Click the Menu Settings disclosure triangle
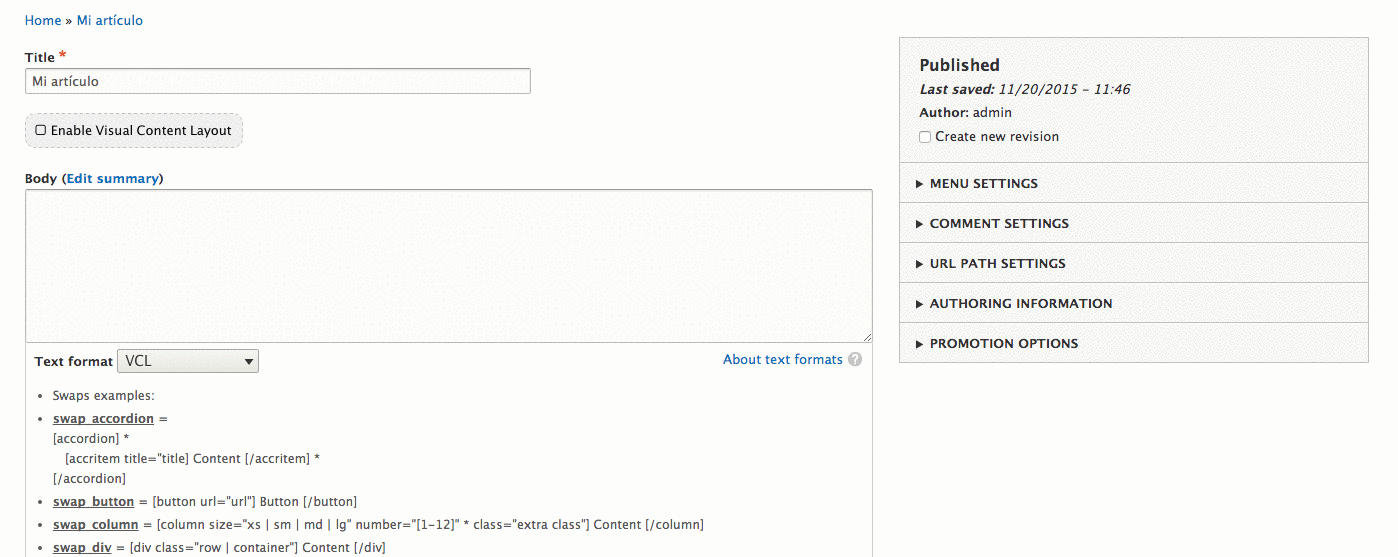The height and width of the screenshot is (557, 1398). point(920,184)
